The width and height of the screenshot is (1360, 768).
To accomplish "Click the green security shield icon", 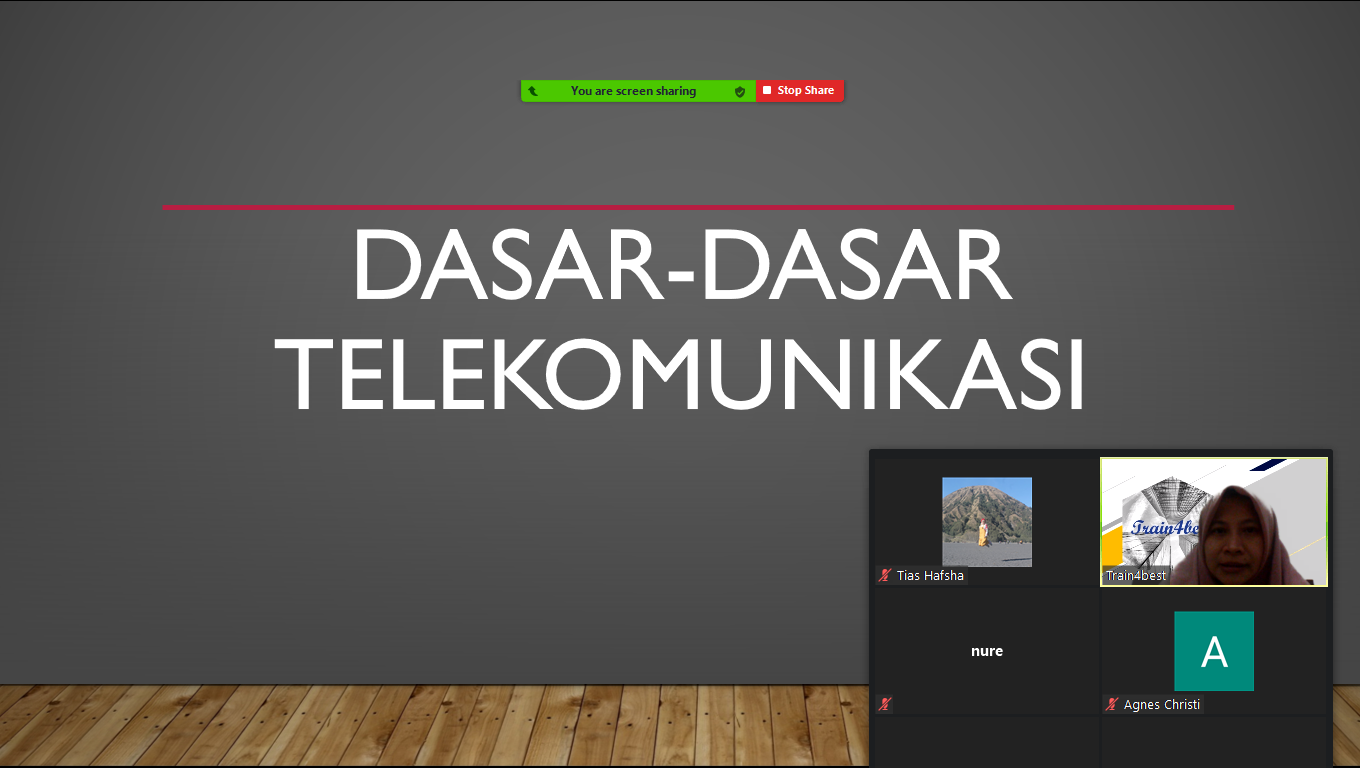I will coord(740,91).
